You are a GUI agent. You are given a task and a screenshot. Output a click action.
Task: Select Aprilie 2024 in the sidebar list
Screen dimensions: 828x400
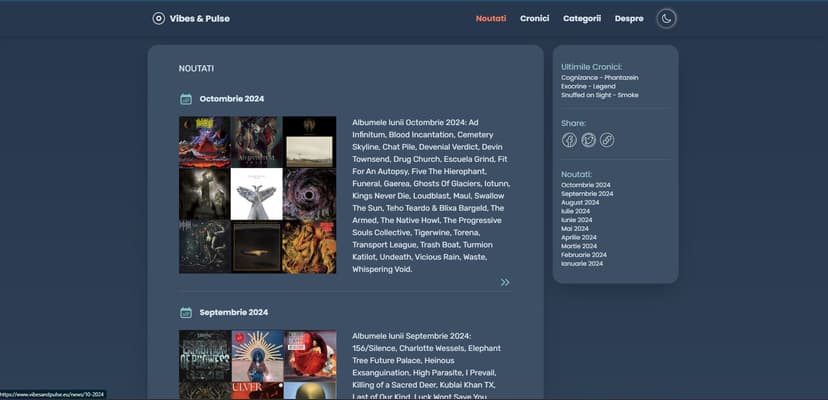[579, 237]
